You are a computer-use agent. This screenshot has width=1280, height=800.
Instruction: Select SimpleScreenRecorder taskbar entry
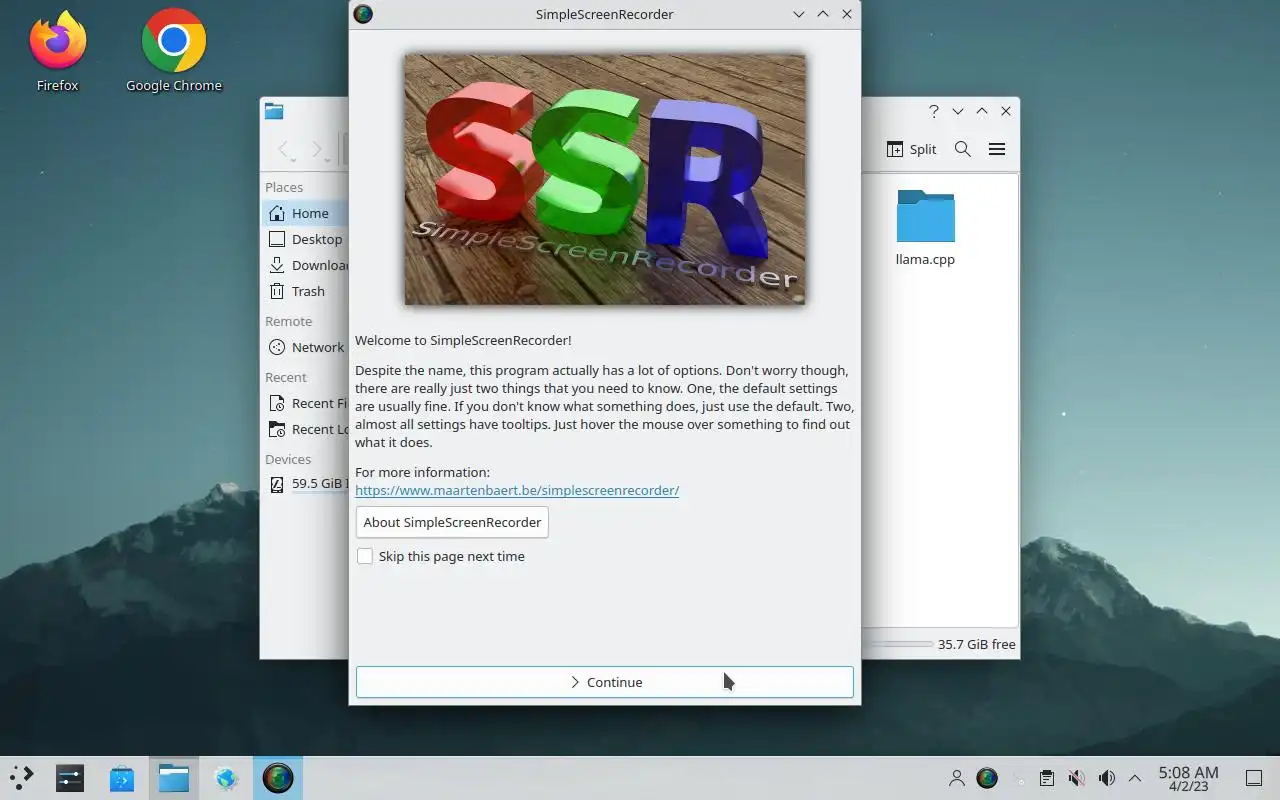click(x=278, y=778)
